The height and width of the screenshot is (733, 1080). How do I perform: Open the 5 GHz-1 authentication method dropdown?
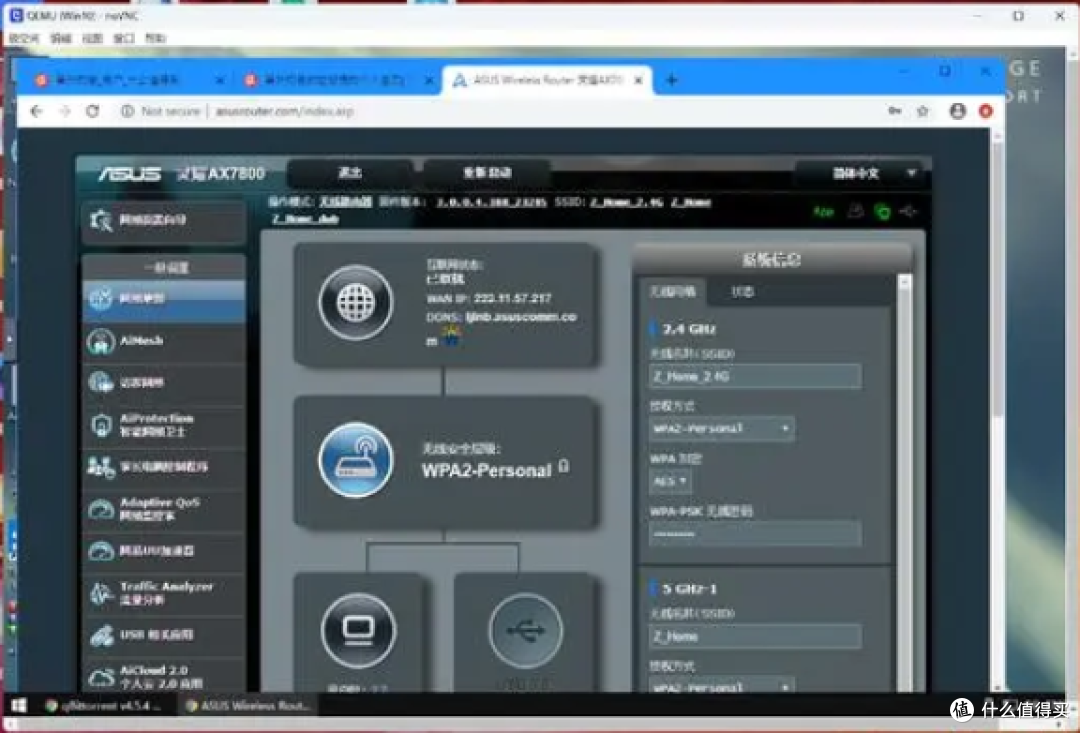721,686
